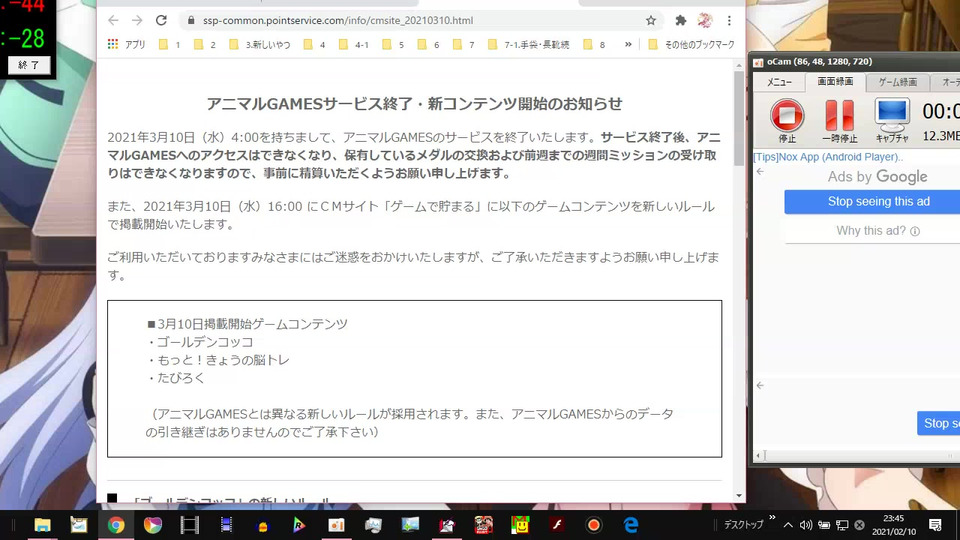Switch to Chrome in the taskbar
The width and height of the screenshot is (960, 540).
[116, 525]
